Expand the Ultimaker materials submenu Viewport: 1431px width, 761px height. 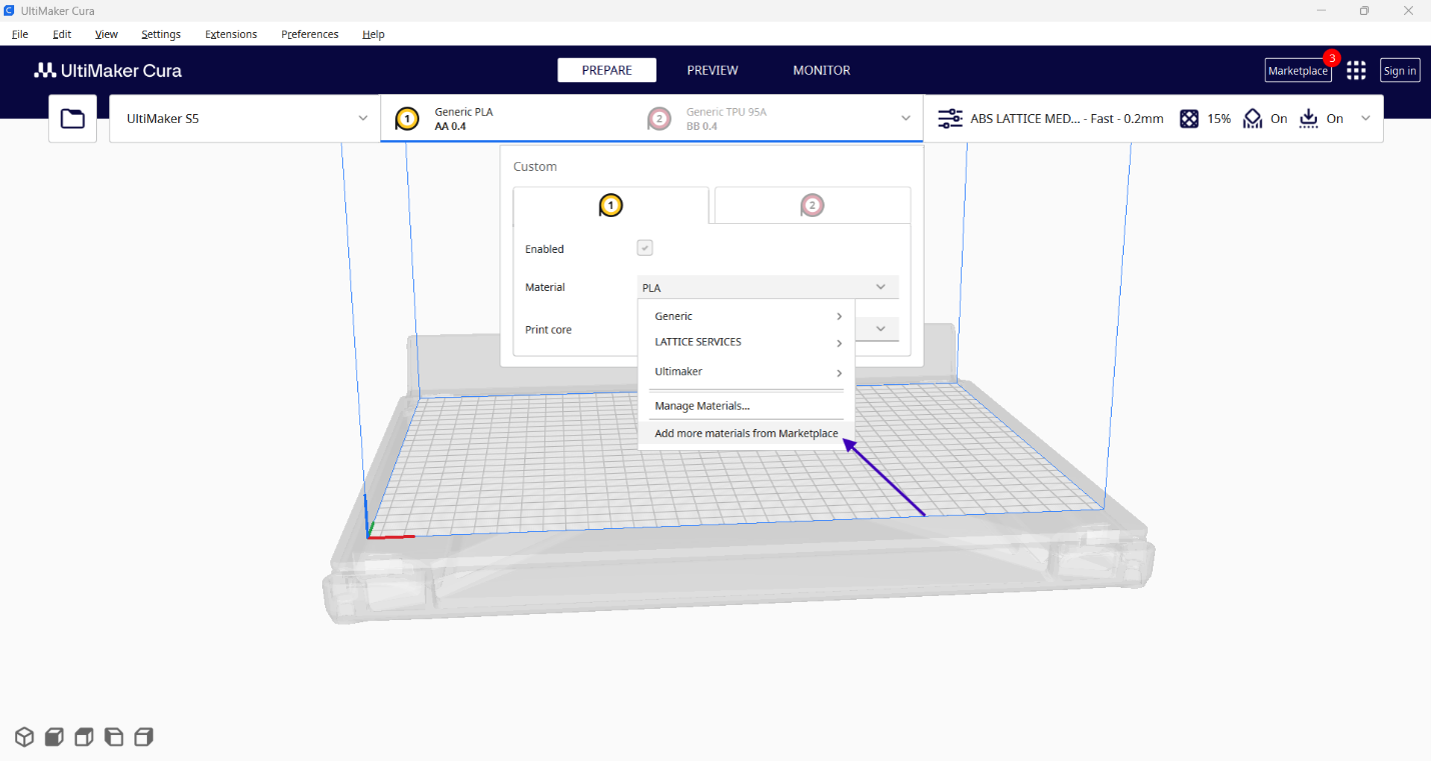[746, 371]
